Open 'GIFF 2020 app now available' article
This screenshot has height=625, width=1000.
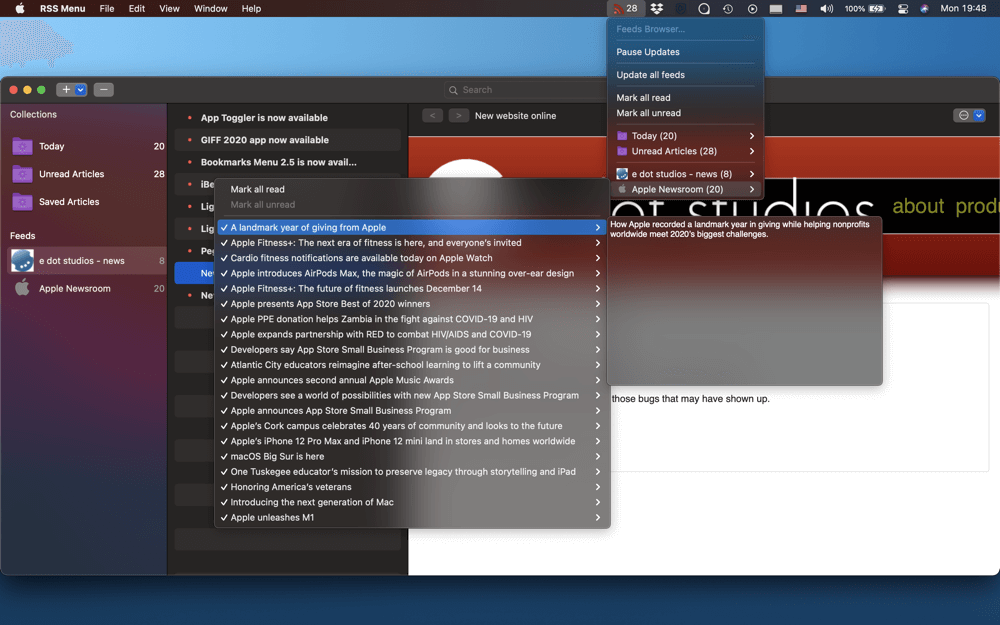(288, 140)
